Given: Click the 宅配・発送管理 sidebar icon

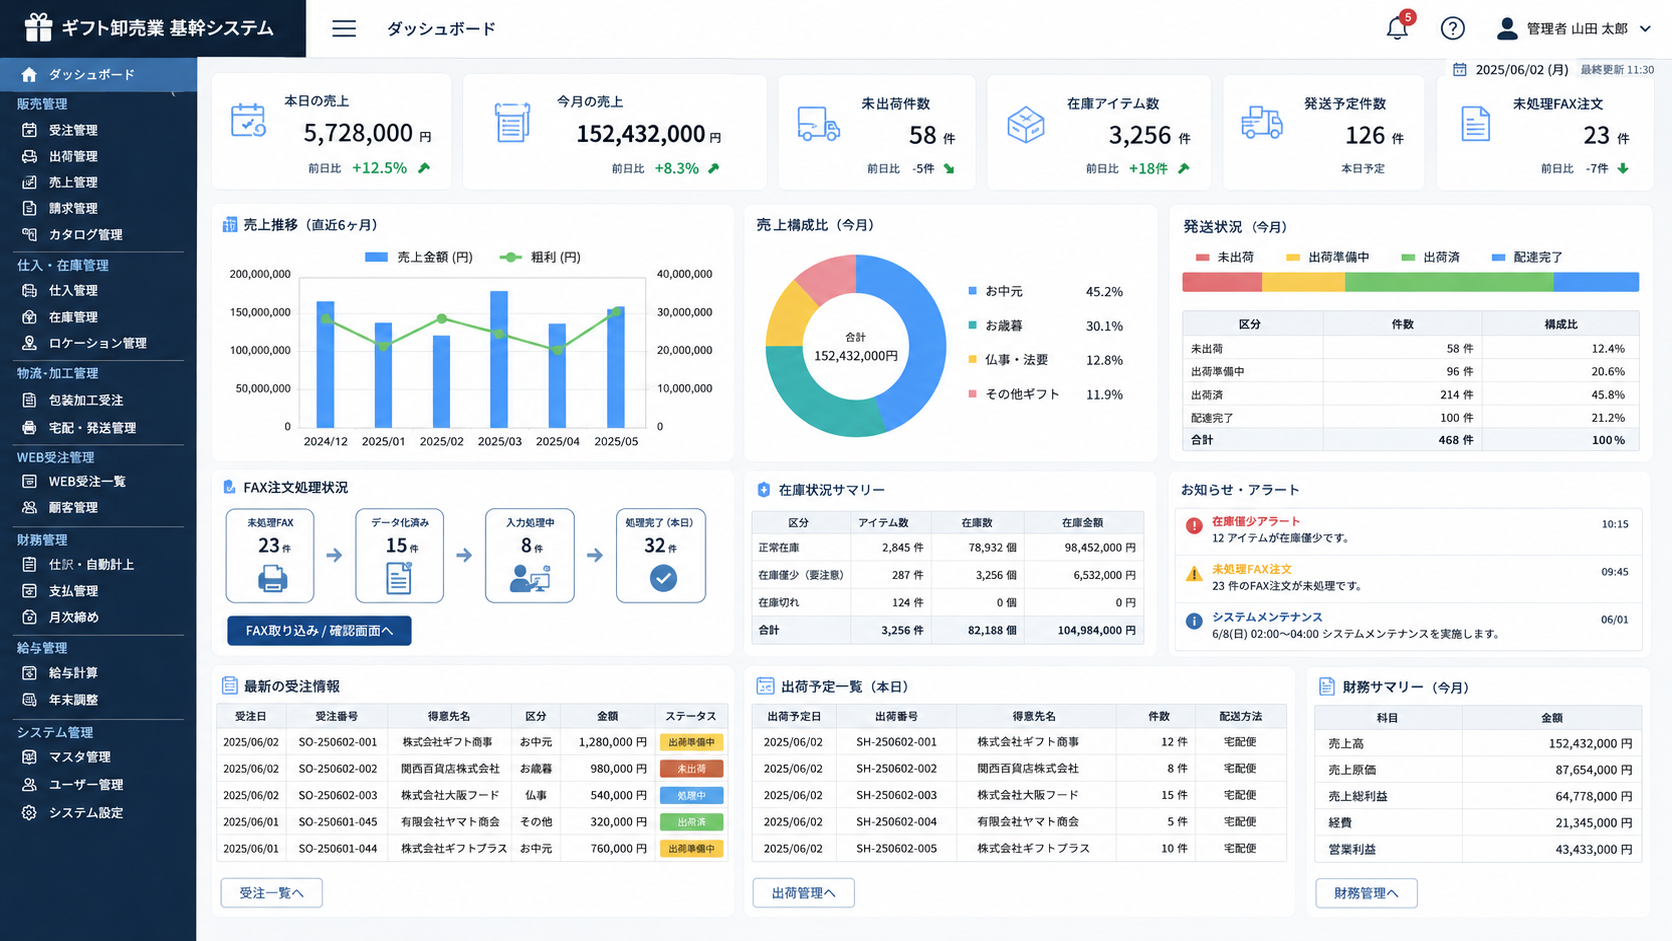Looking at the screenshot, I should click(x=29, y=428).
